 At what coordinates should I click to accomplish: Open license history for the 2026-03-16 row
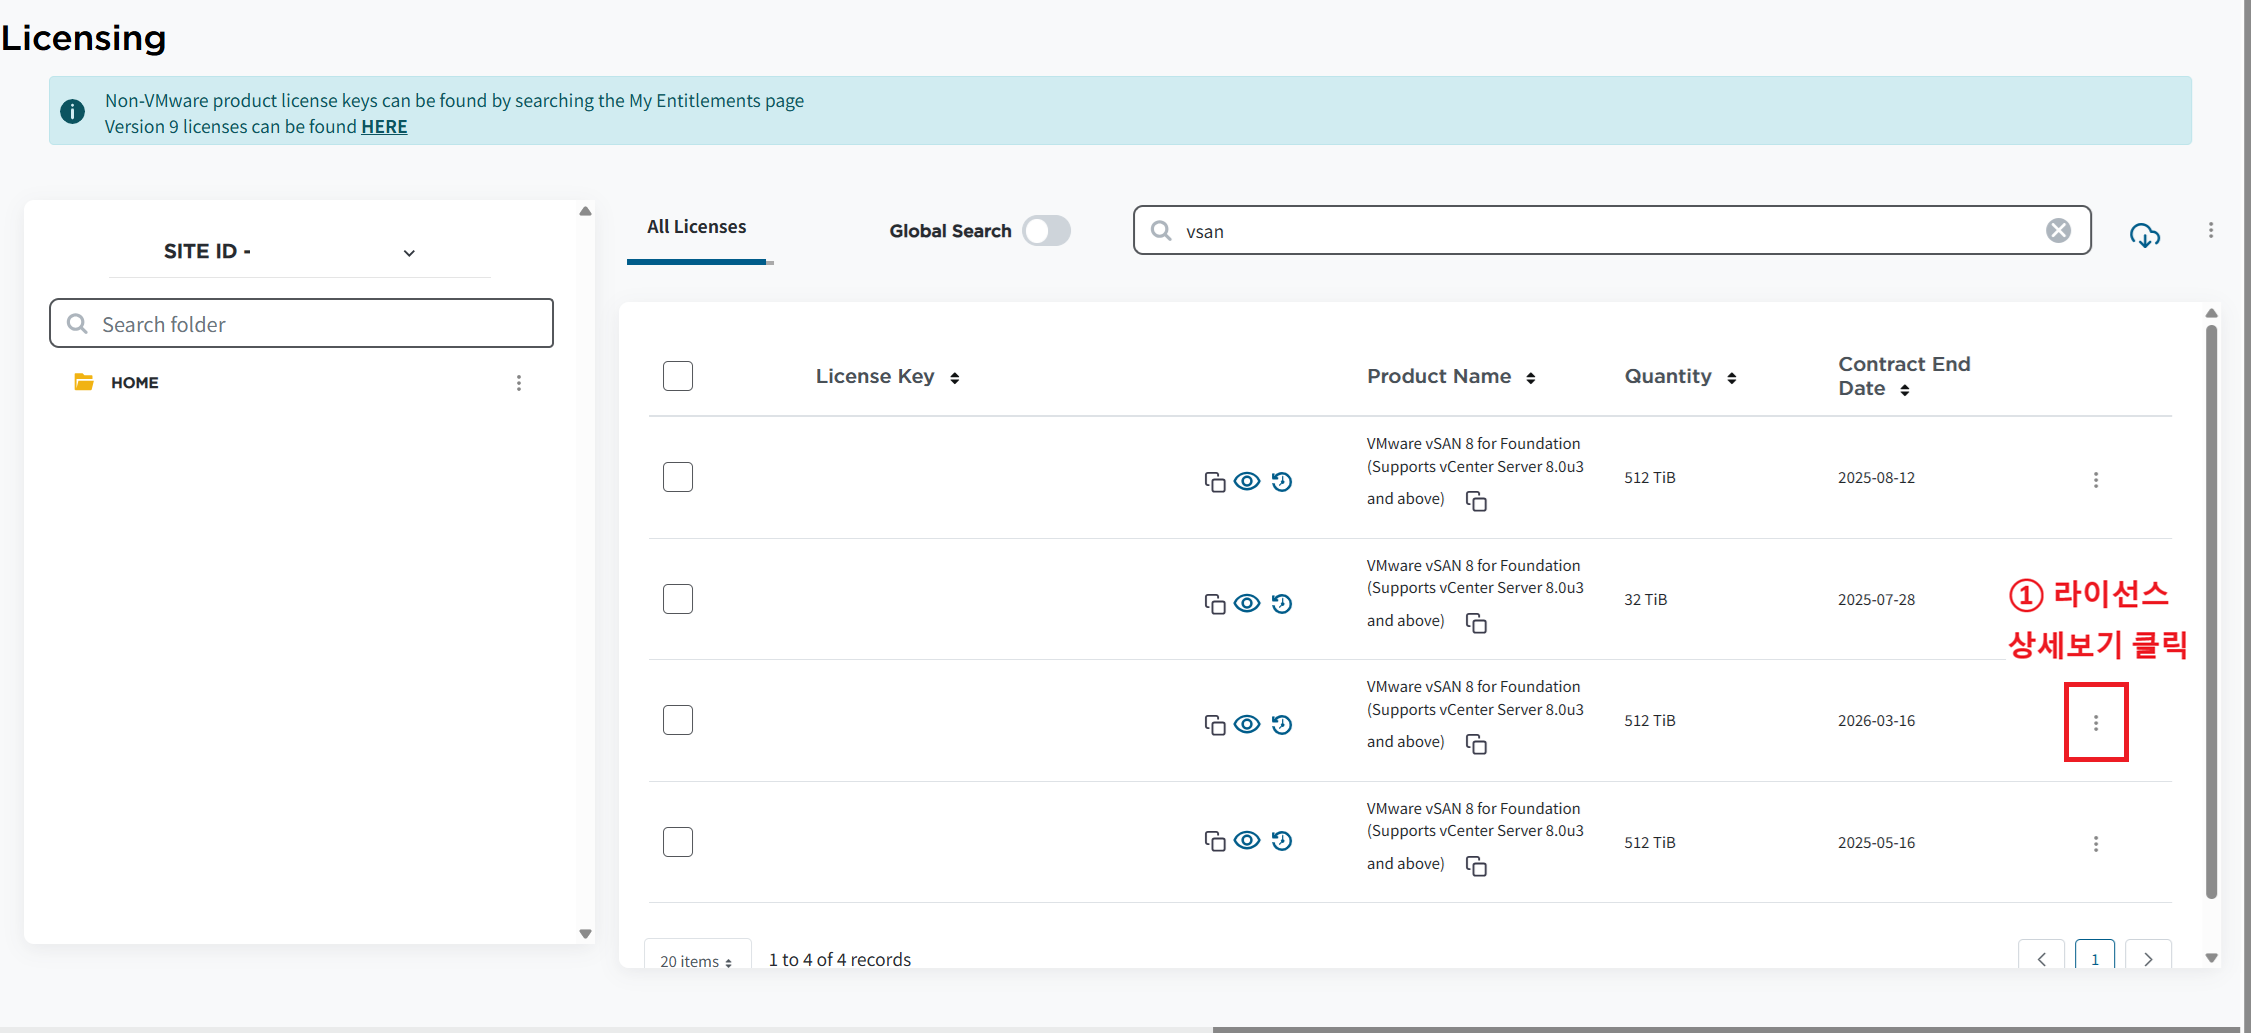point(1282,724)
